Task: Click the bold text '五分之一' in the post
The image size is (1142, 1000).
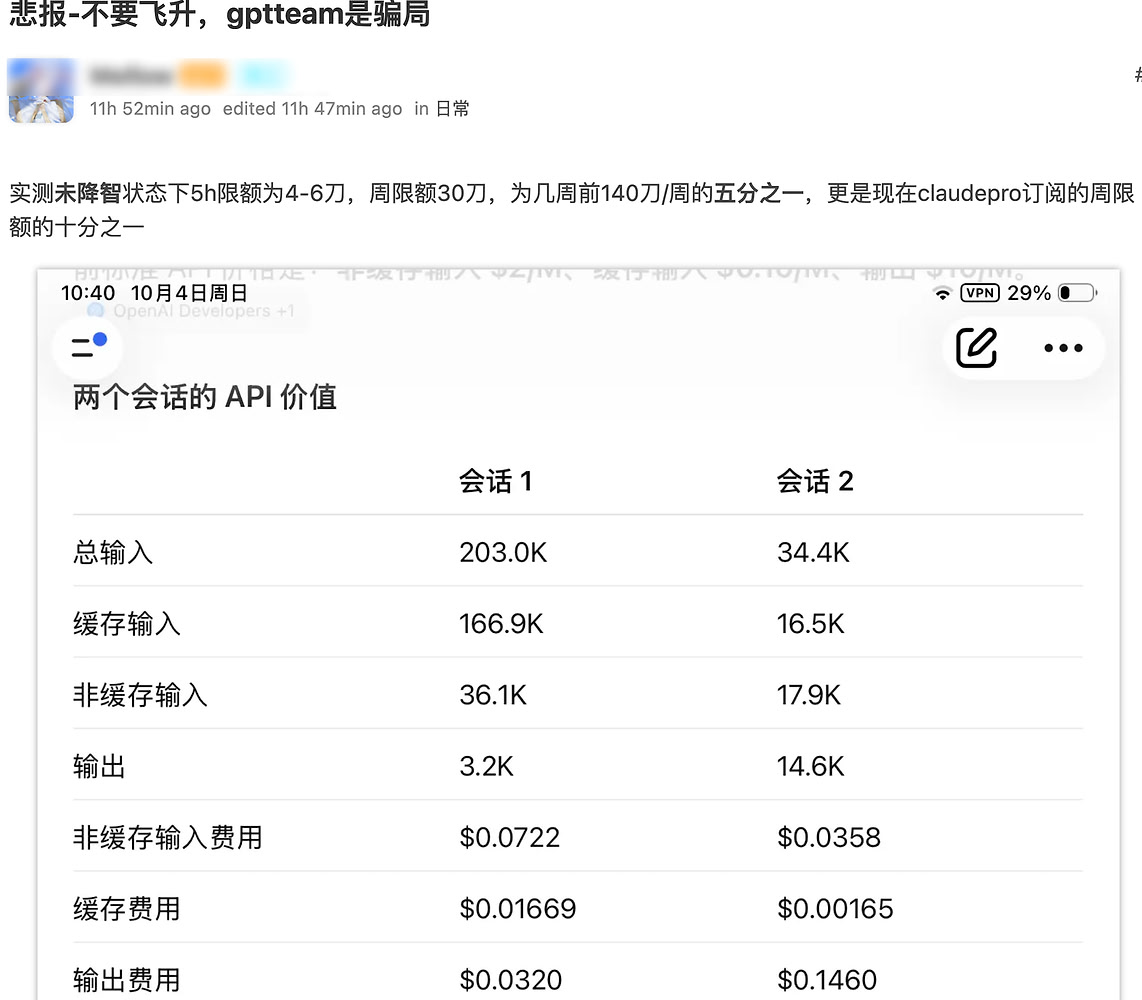Action: point(758,193)
